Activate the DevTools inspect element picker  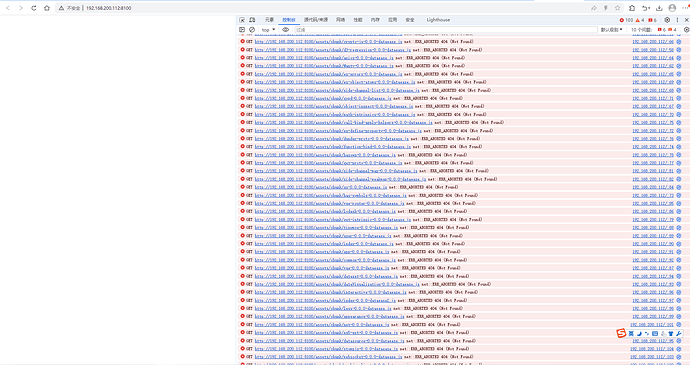242,20
